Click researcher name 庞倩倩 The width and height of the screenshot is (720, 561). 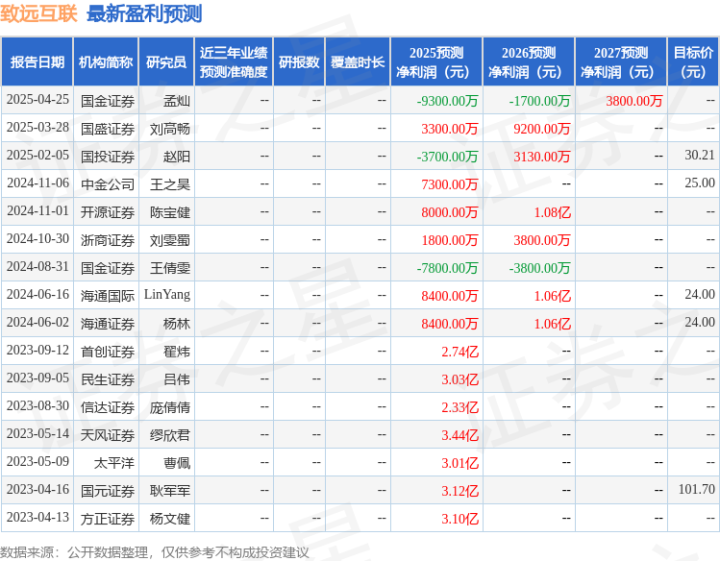(x=170, y=407)
